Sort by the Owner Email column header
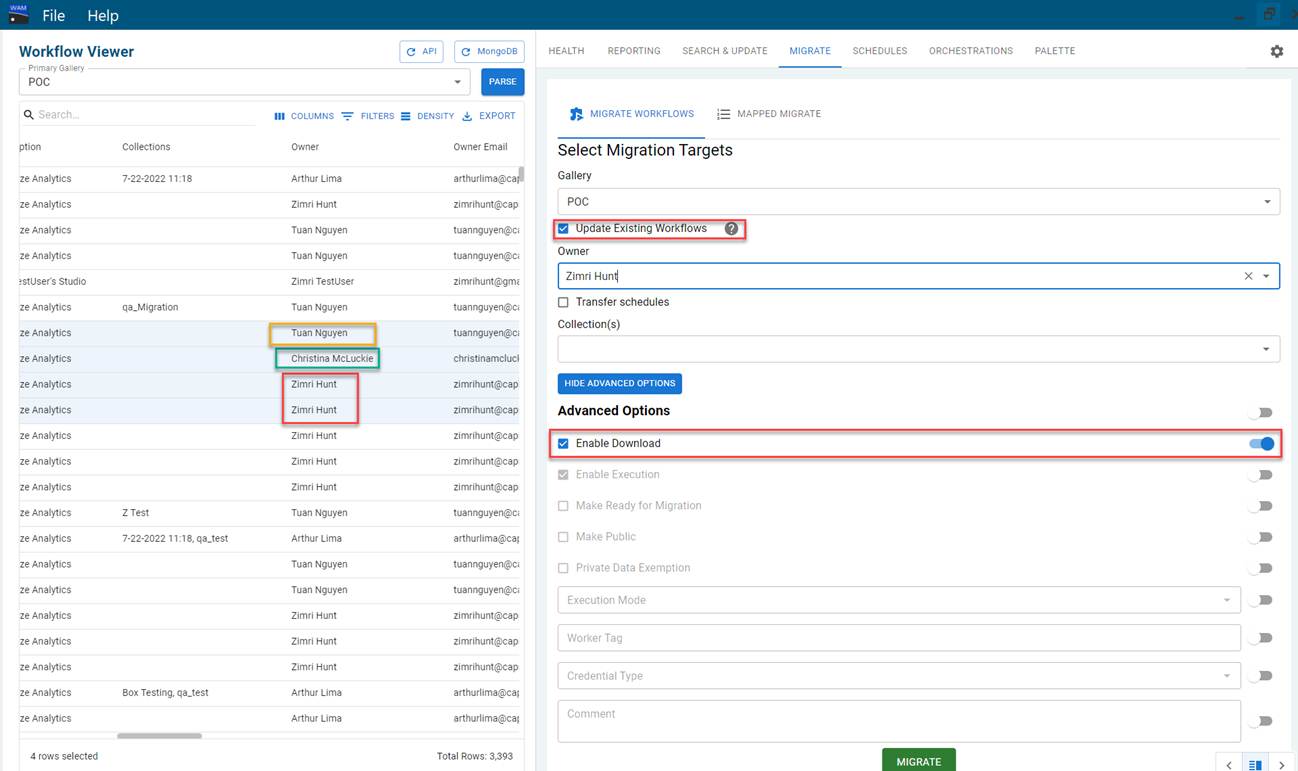1298x771 pixels. (x=481, y=147)
